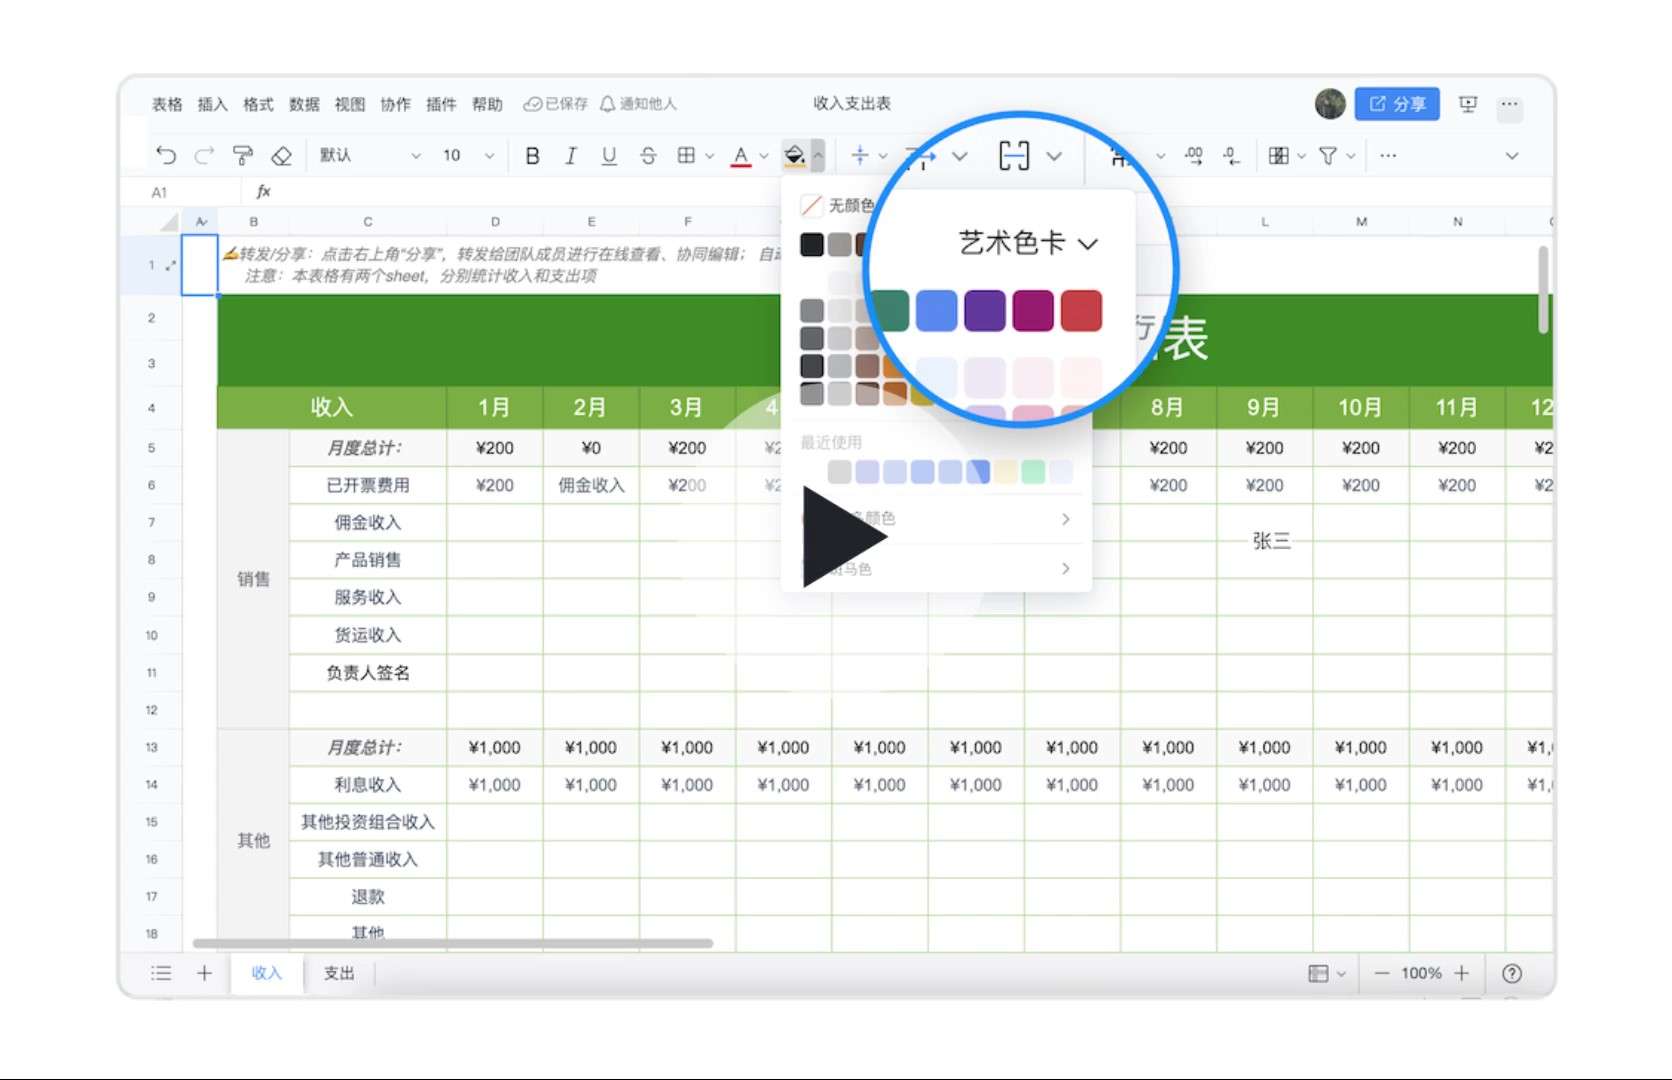Pick the magnified red color swatch

(1081, 310)
